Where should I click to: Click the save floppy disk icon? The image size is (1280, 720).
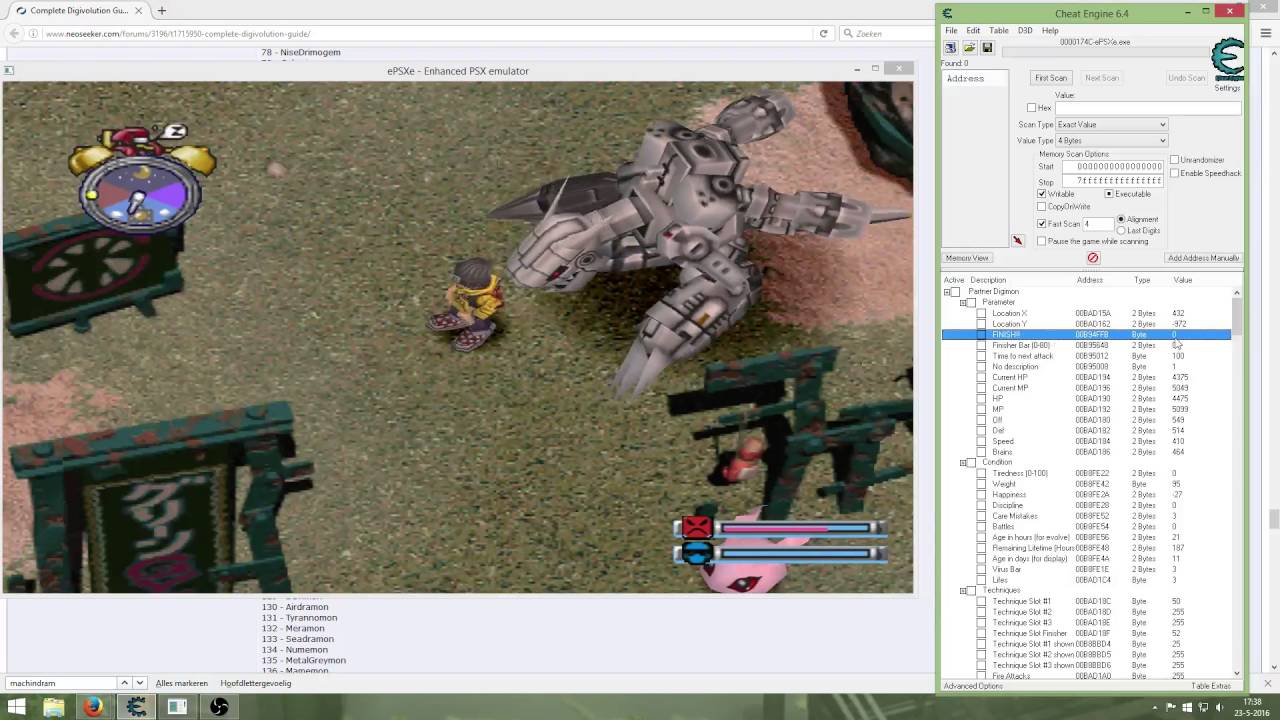[x=987, y=47]
